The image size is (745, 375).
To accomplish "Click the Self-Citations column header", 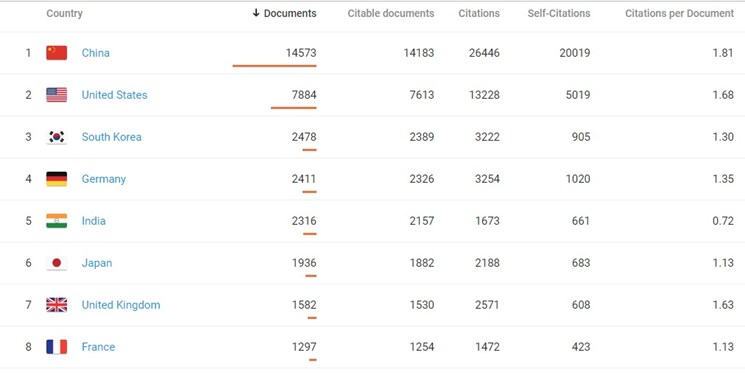I will pos(559,13).
